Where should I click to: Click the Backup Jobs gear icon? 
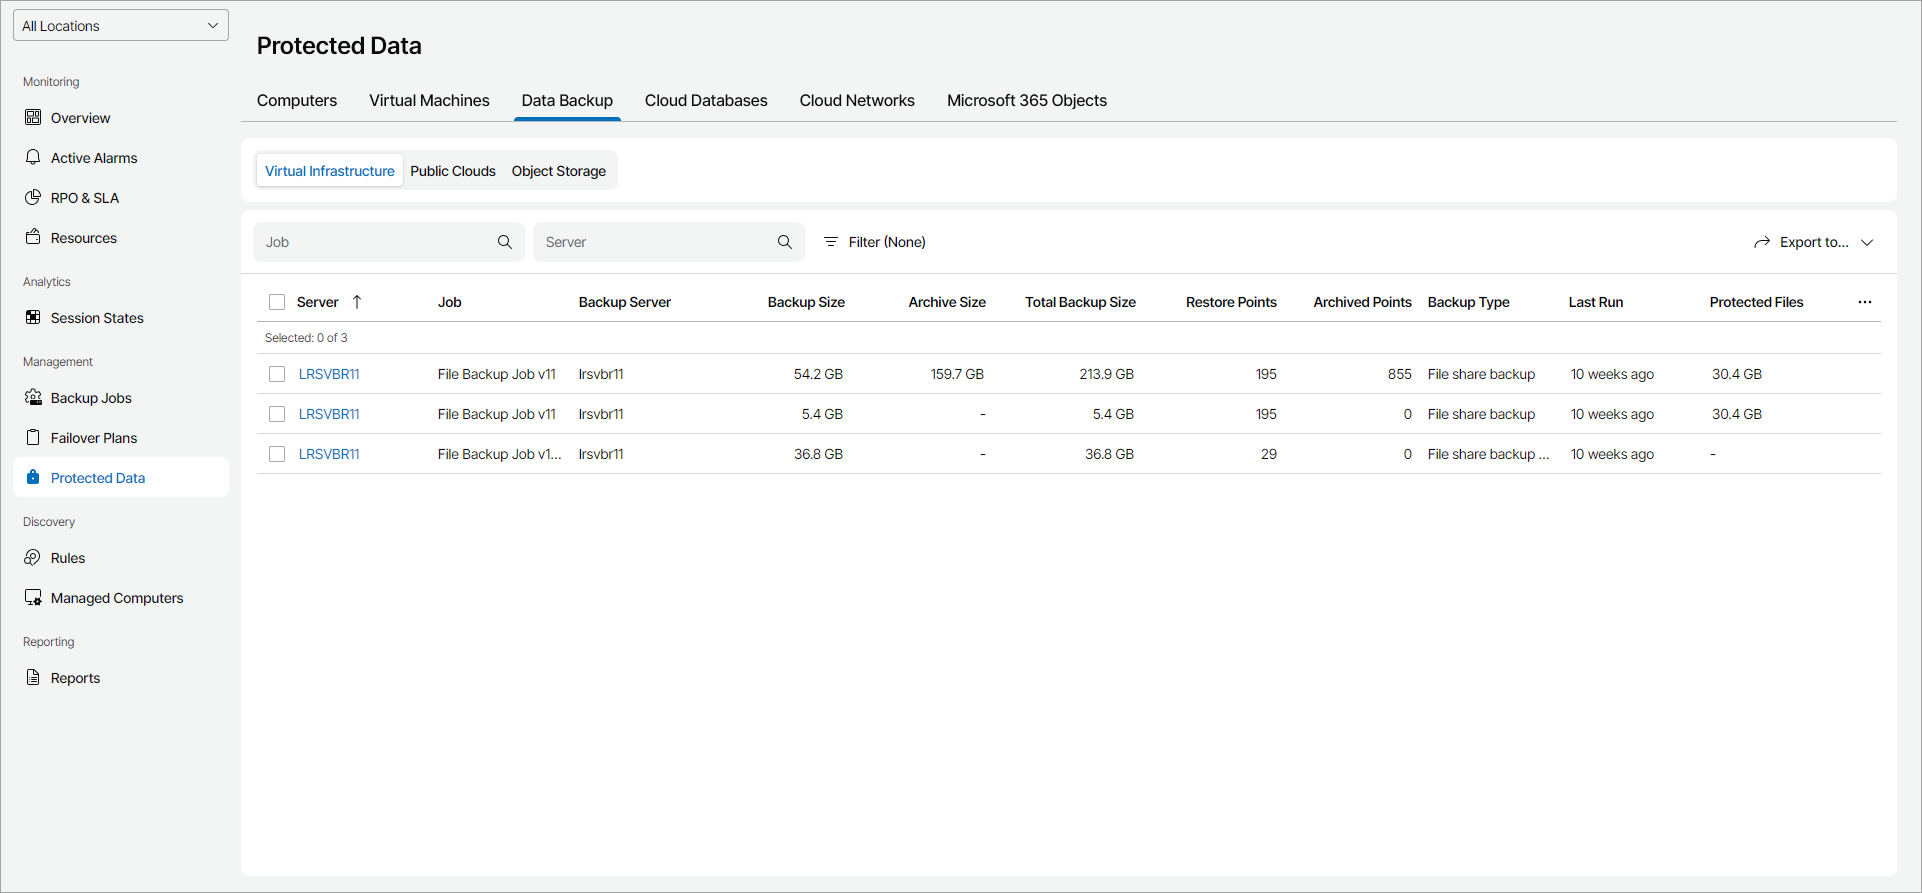tap(33, 398)
